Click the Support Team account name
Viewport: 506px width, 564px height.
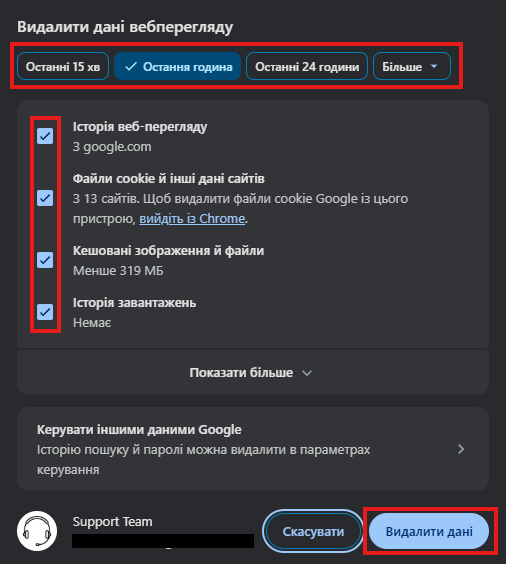[x=113, y=522]
